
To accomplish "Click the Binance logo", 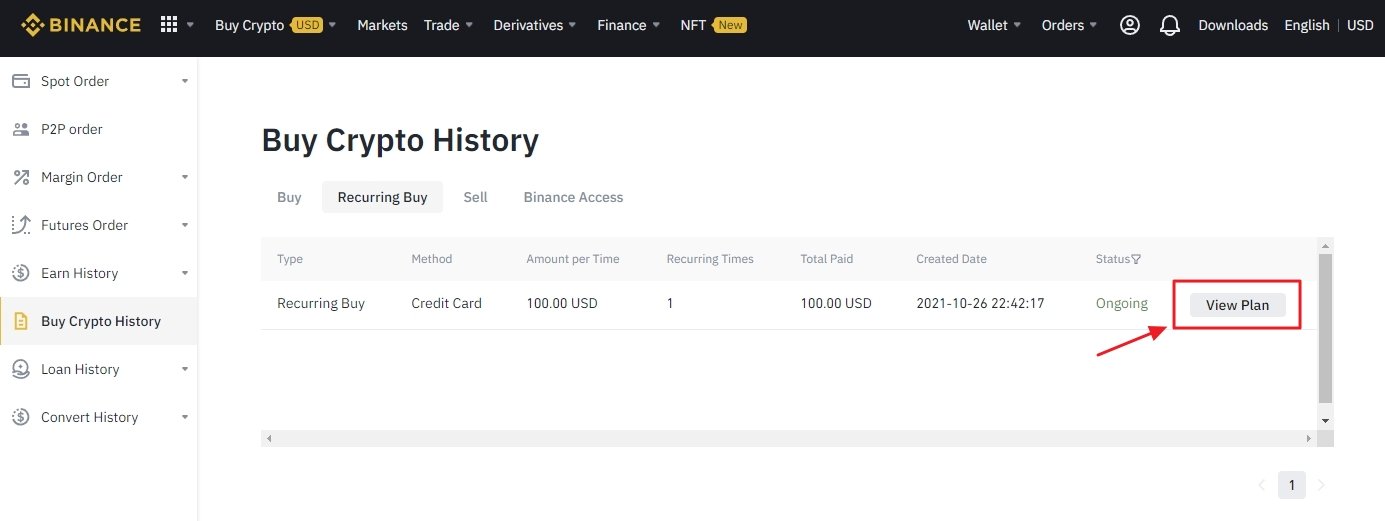I will tap(81, 25).
